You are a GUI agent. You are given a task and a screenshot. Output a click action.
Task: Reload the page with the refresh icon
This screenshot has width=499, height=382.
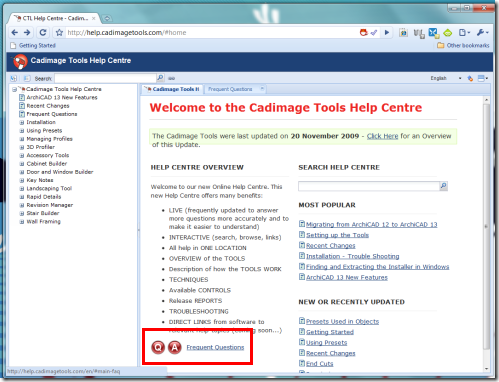coord(43,32)
